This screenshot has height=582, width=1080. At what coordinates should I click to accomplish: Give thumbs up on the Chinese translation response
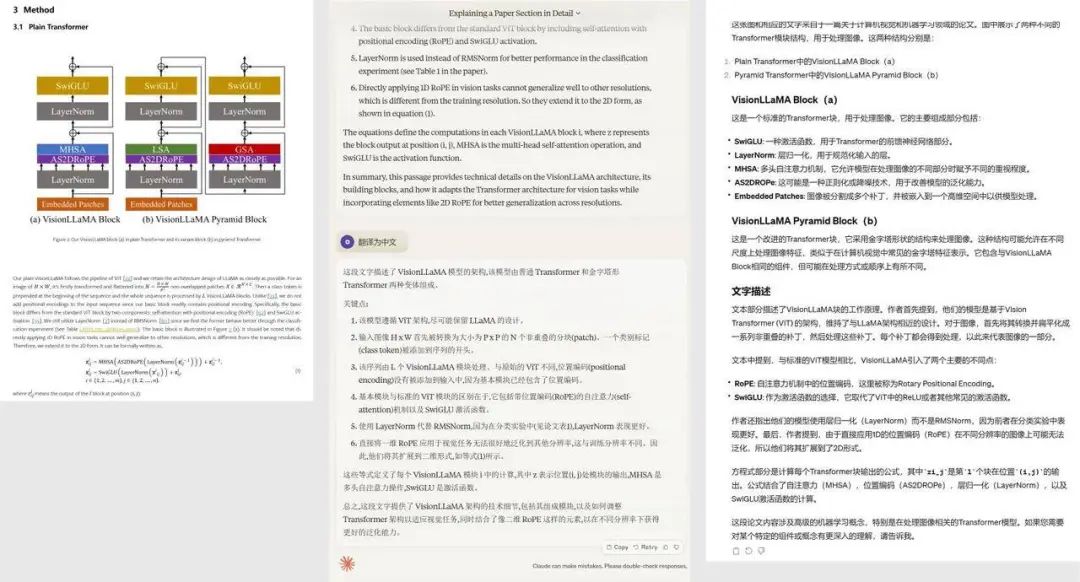click(665, 547)
